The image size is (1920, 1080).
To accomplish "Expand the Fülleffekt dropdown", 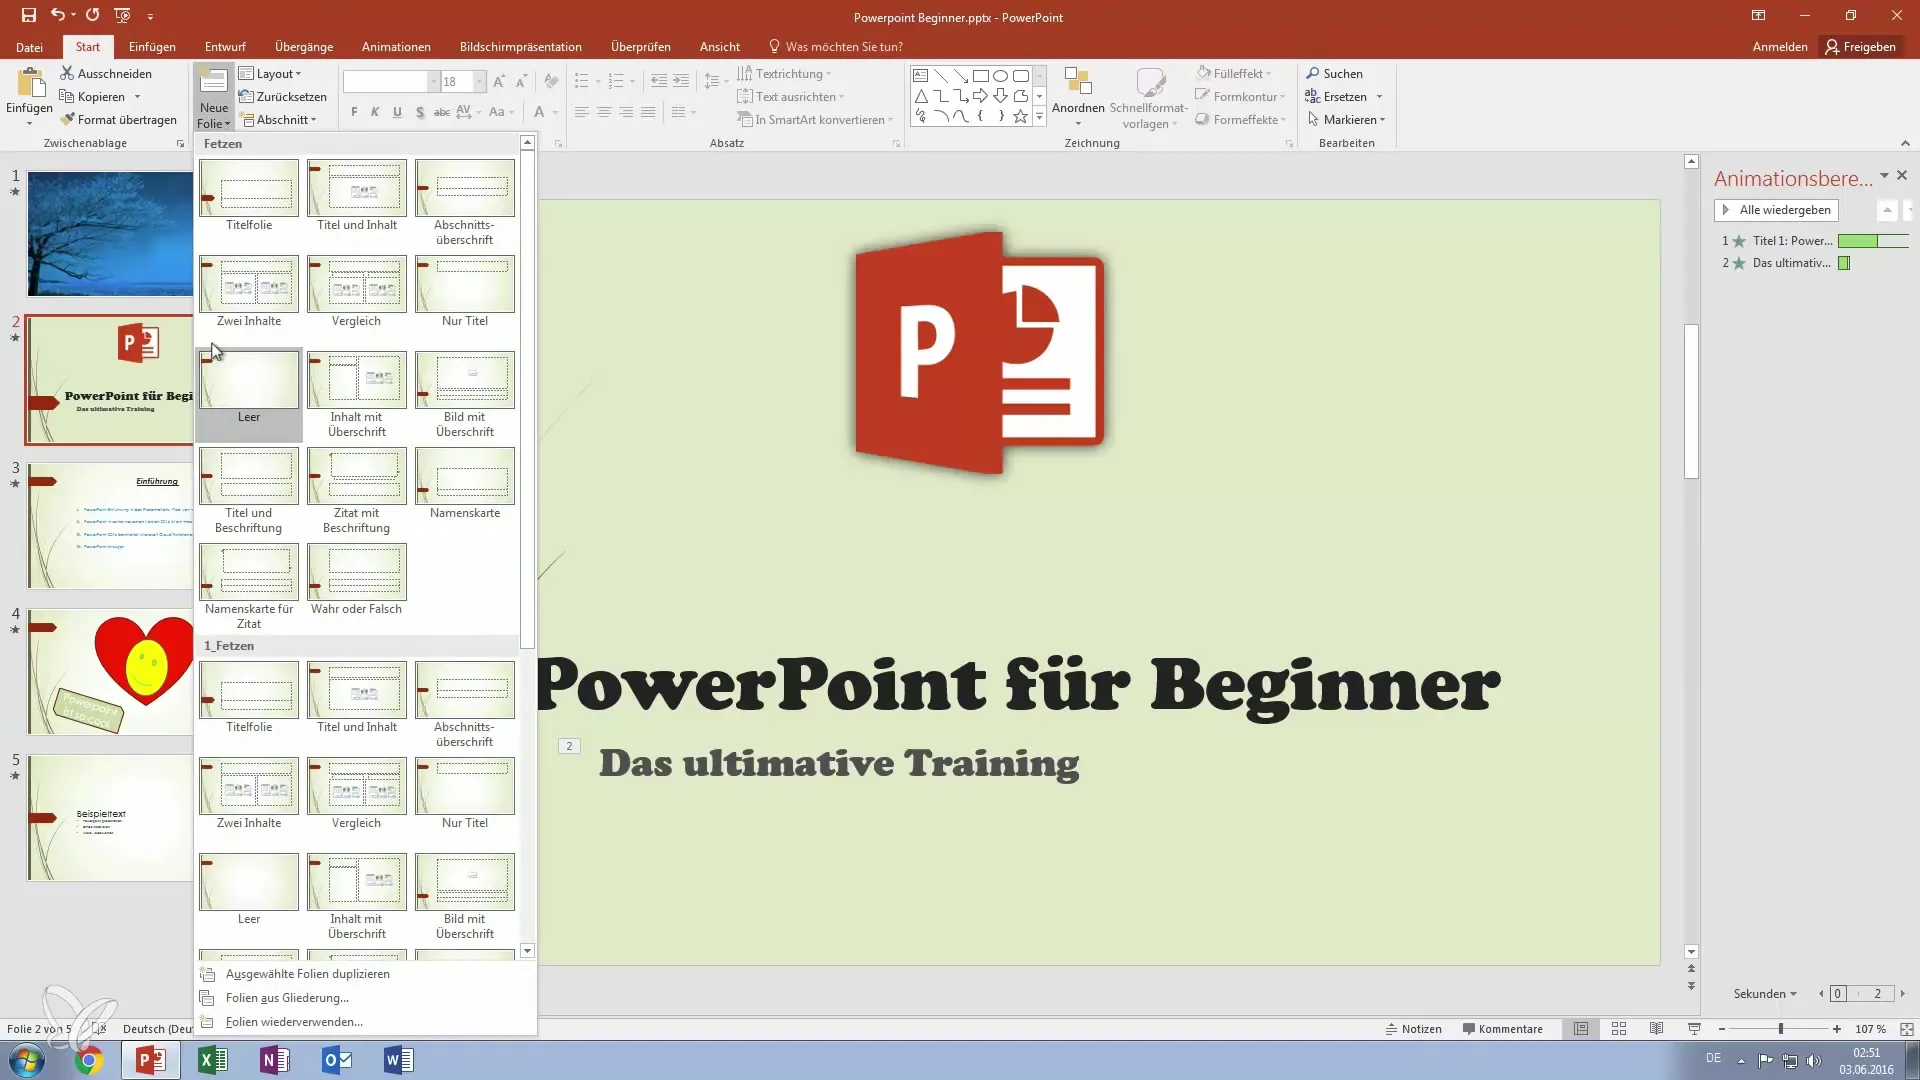I will tap(1234, 73).
